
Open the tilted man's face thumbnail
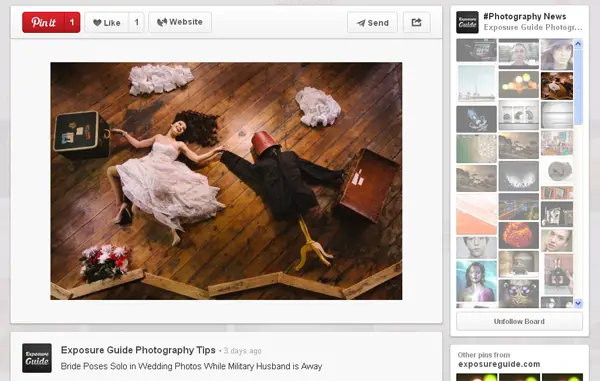coord(557,241)
